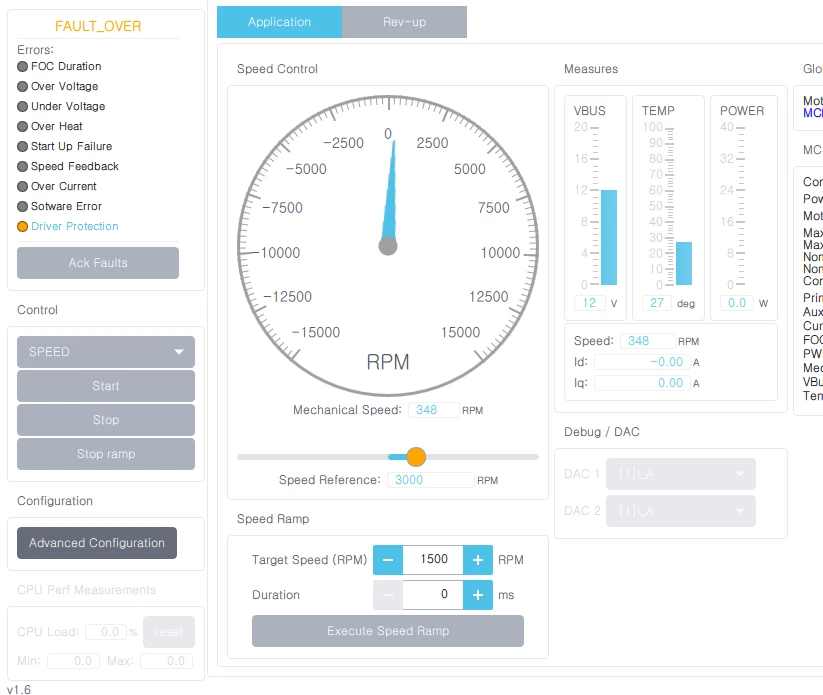This screenshot has height=695, width=823.
Task: Click the Start motor button
Action: [x=105, y=386]
